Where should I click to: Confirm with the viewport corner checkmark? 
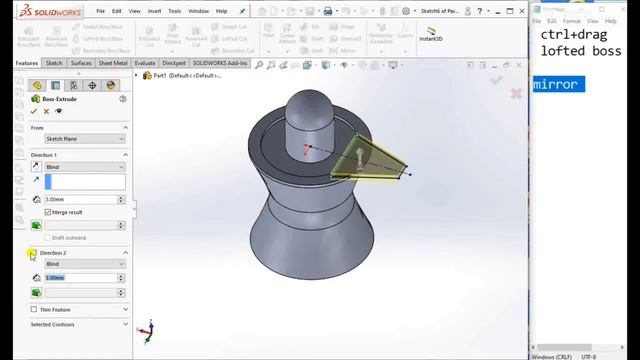[x=496, y=80]
